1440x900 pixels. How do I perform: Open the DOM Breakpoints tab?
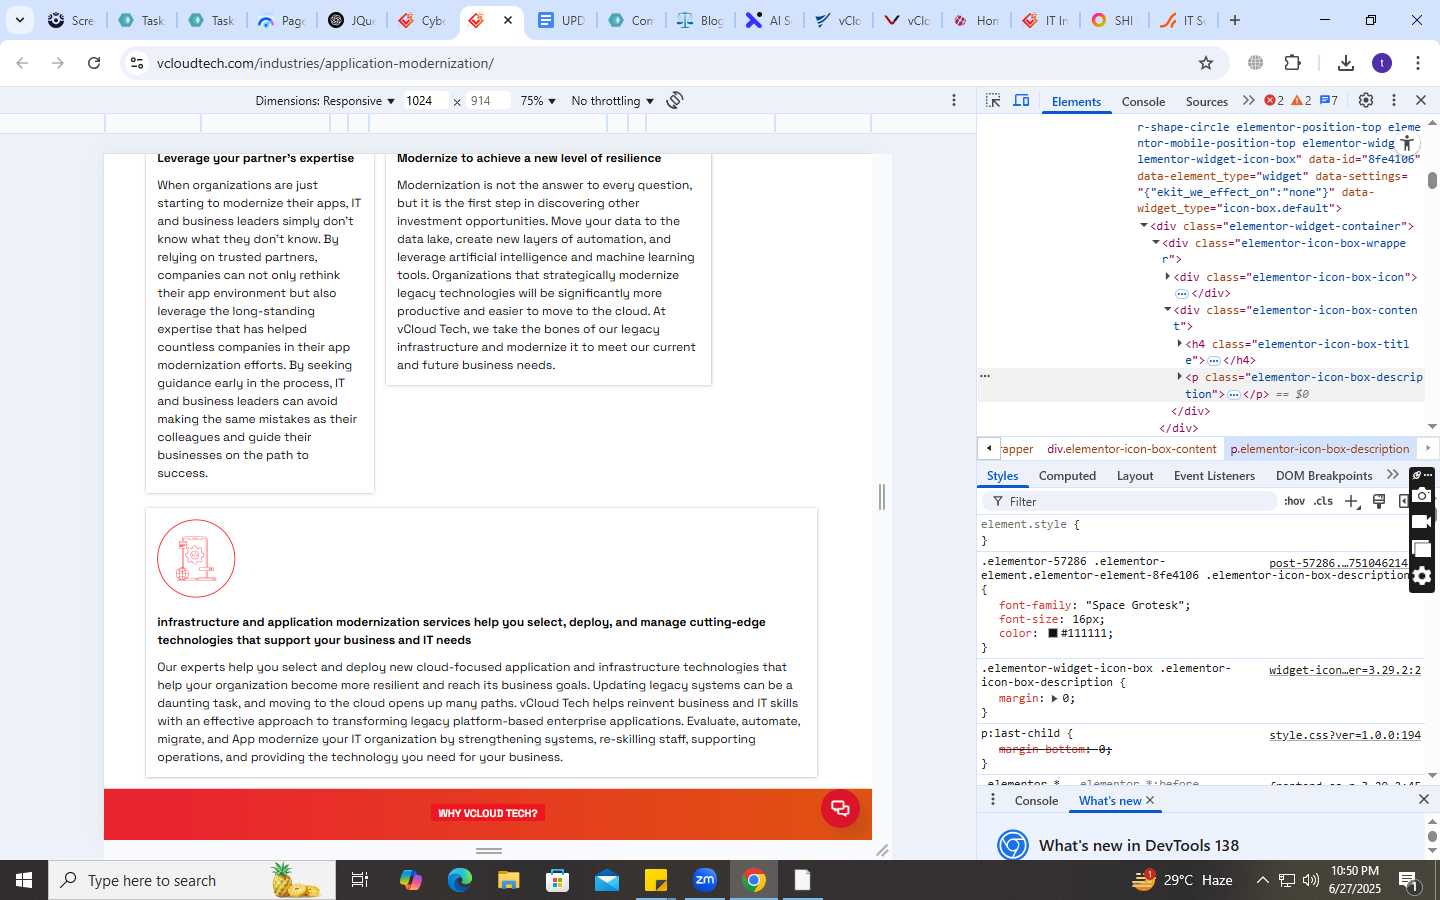1324,476
